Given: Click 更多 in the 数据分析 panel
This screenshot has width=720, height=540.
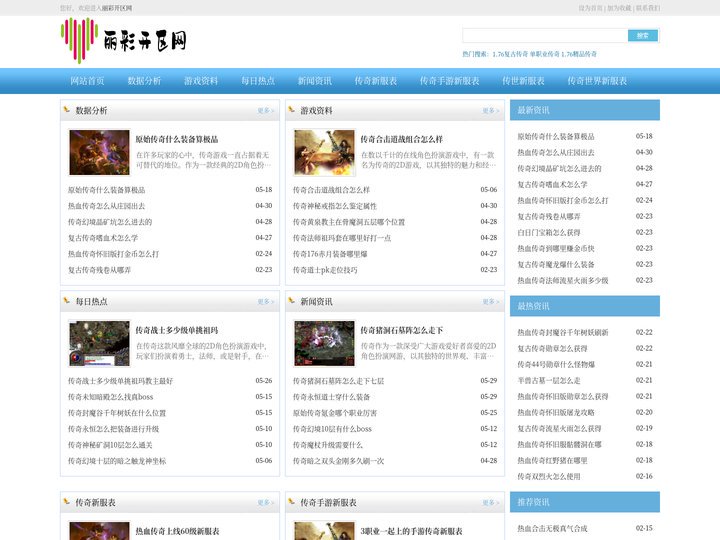Looking at the screenshot, I should pyautogui.click(x=265, y=111).
